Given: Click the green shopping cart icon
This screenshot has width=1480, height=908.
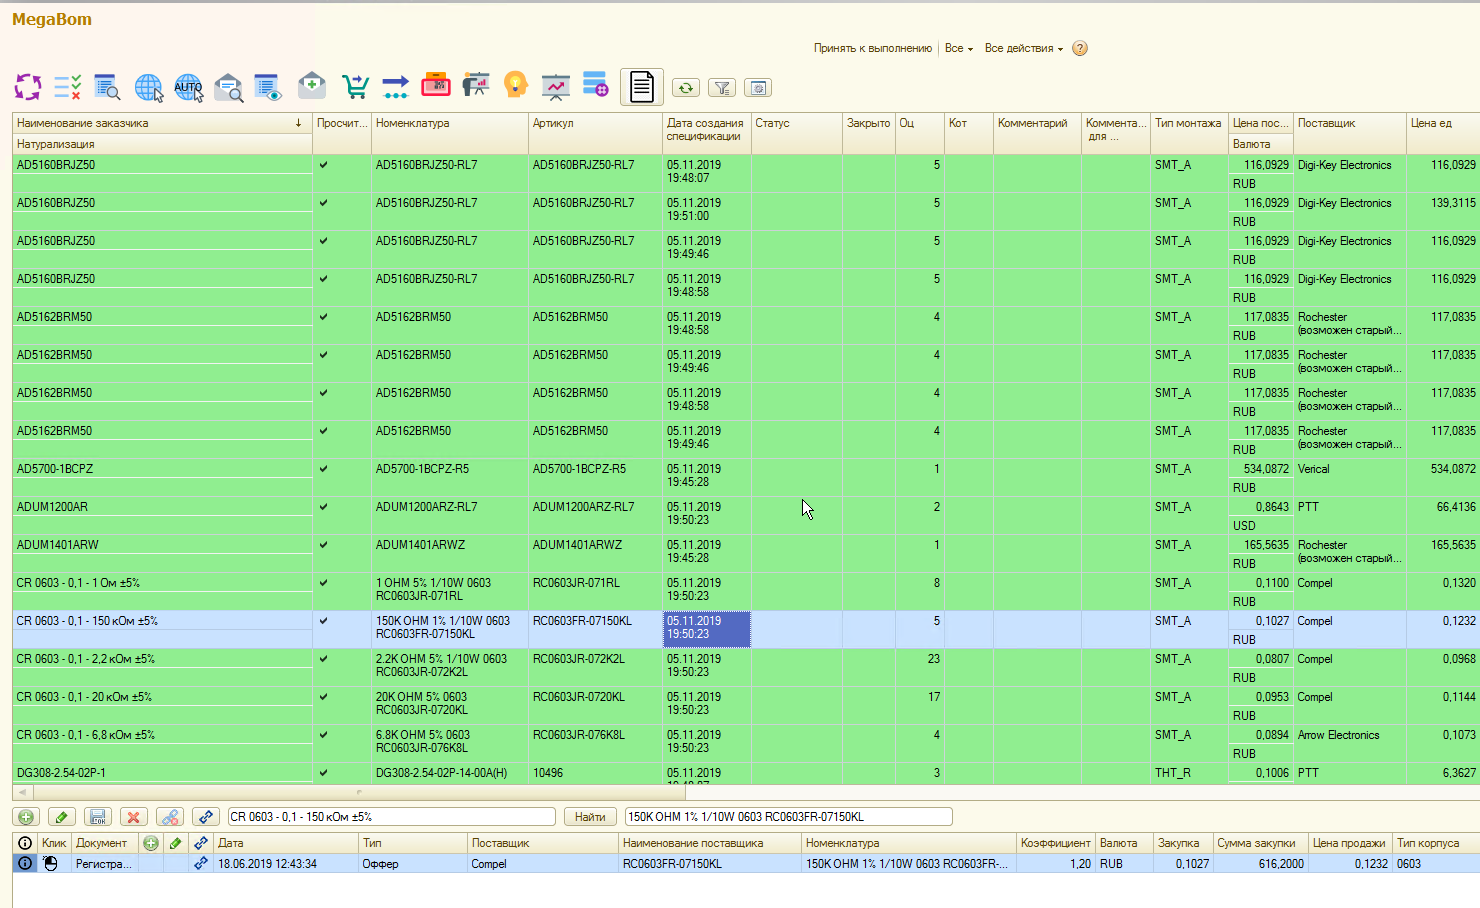Looking at the screenshot, I should coord(355,87).
